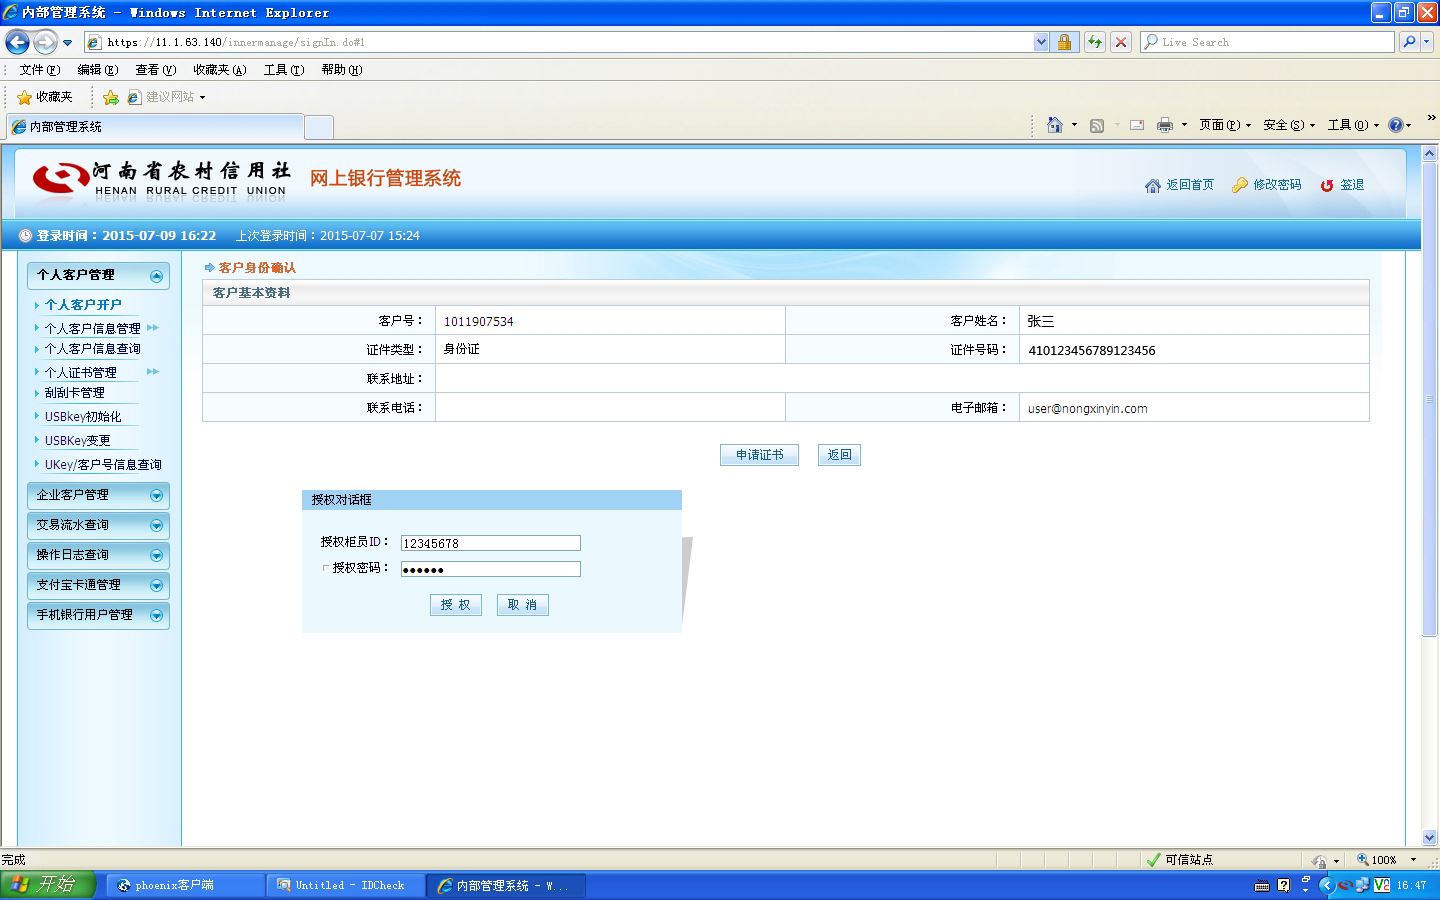1440x900 pixels.
Task: Open the 收藏夹 menu in the menu bar
Action: (219, 70)
